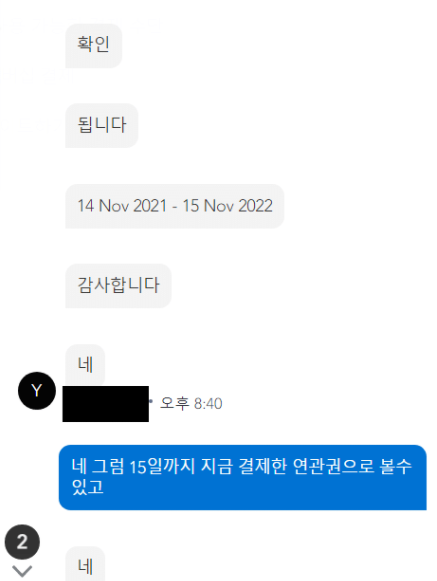Click the dash between the two dates
Screen dimensions: 437x581
click(175, 206)
